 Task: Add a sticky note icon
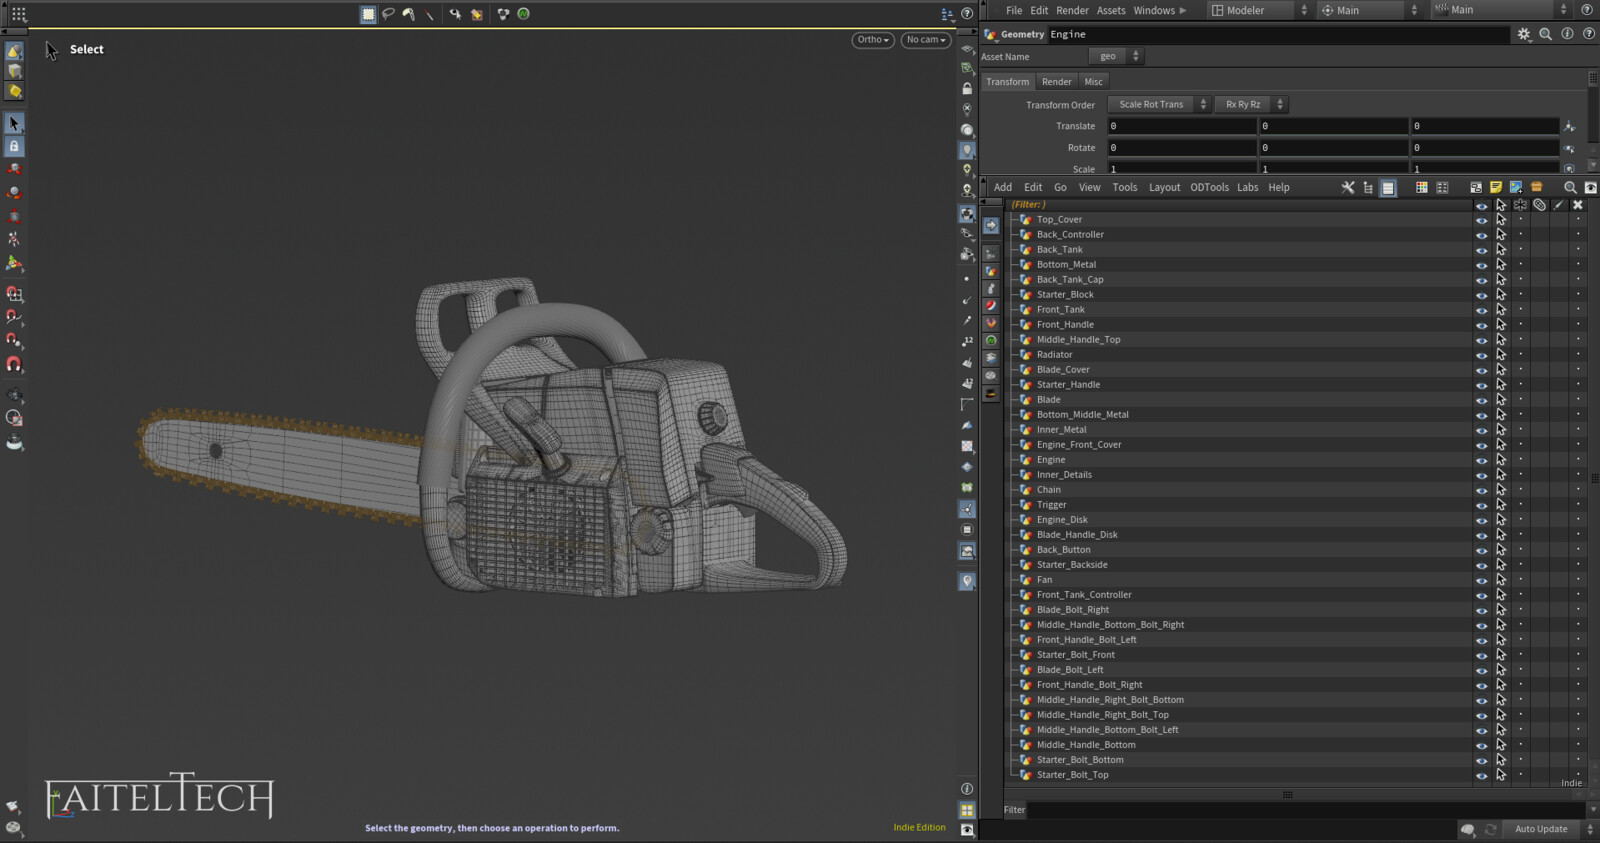tap(1496, 188)
